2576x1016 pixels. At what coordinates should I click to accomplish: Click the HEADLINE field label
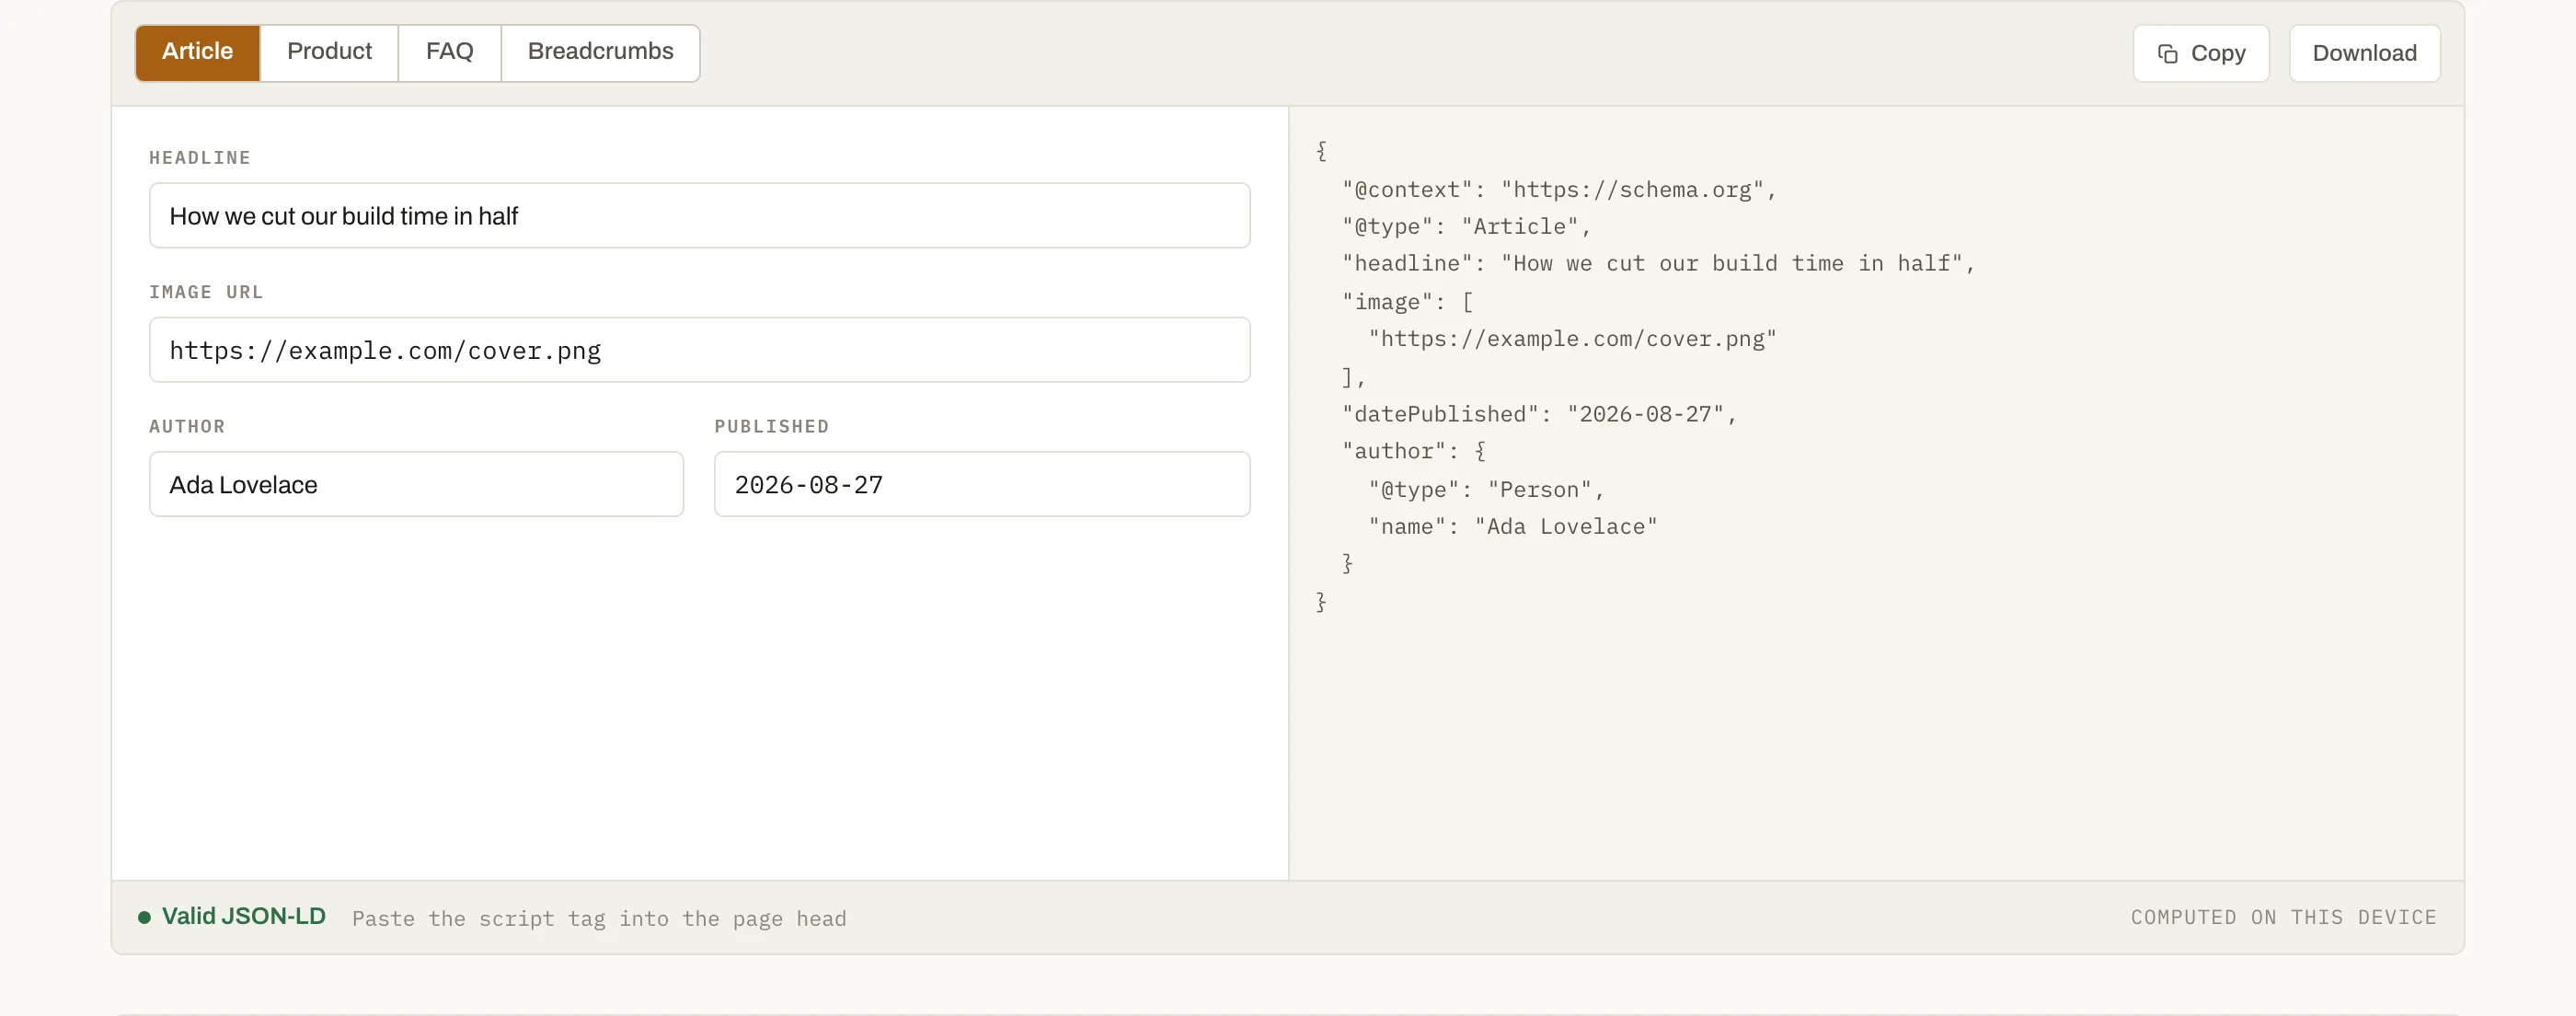click(x=200, y=158)
